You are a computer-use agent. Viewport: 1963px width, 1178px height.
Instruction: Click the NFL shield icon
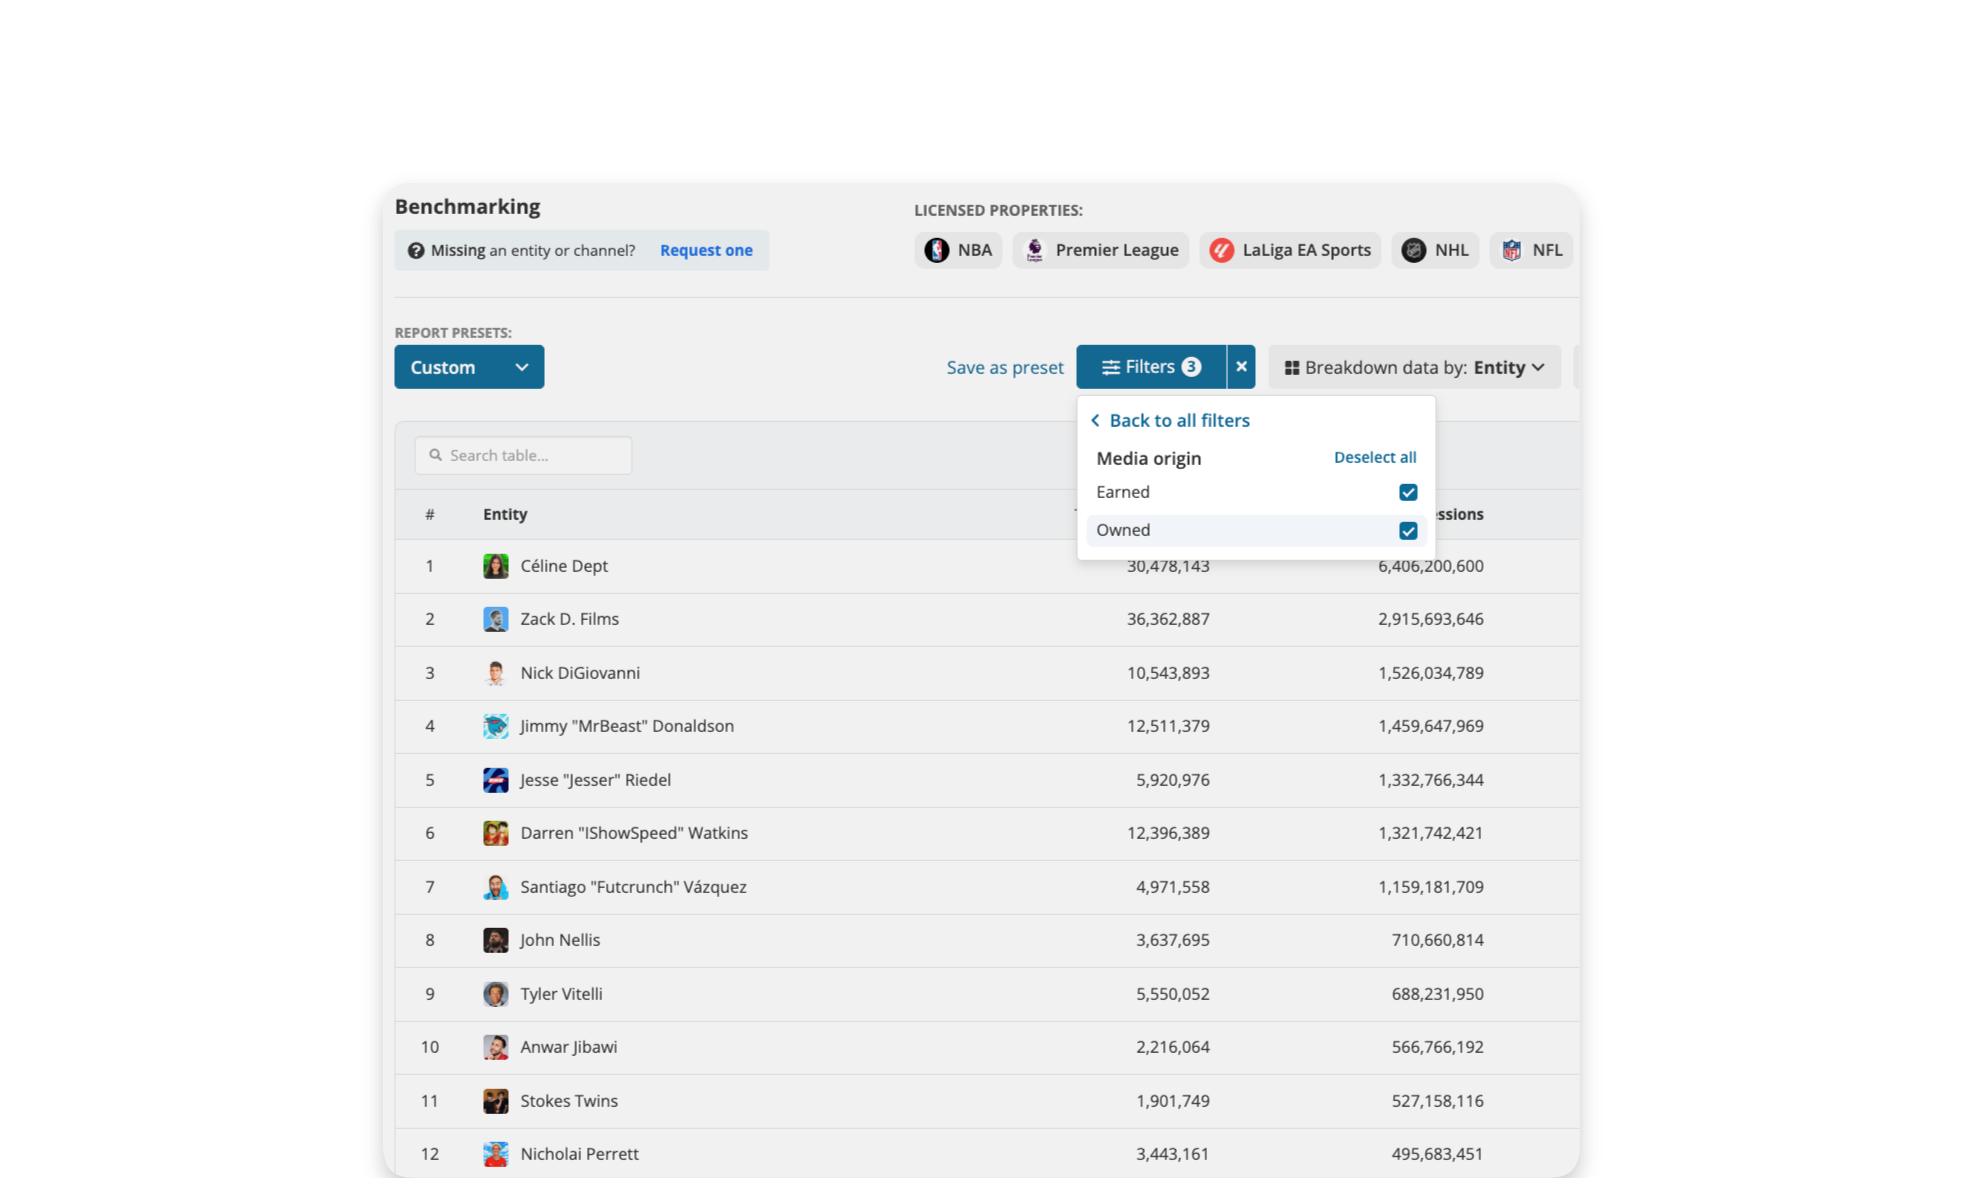click(1511, 250)
